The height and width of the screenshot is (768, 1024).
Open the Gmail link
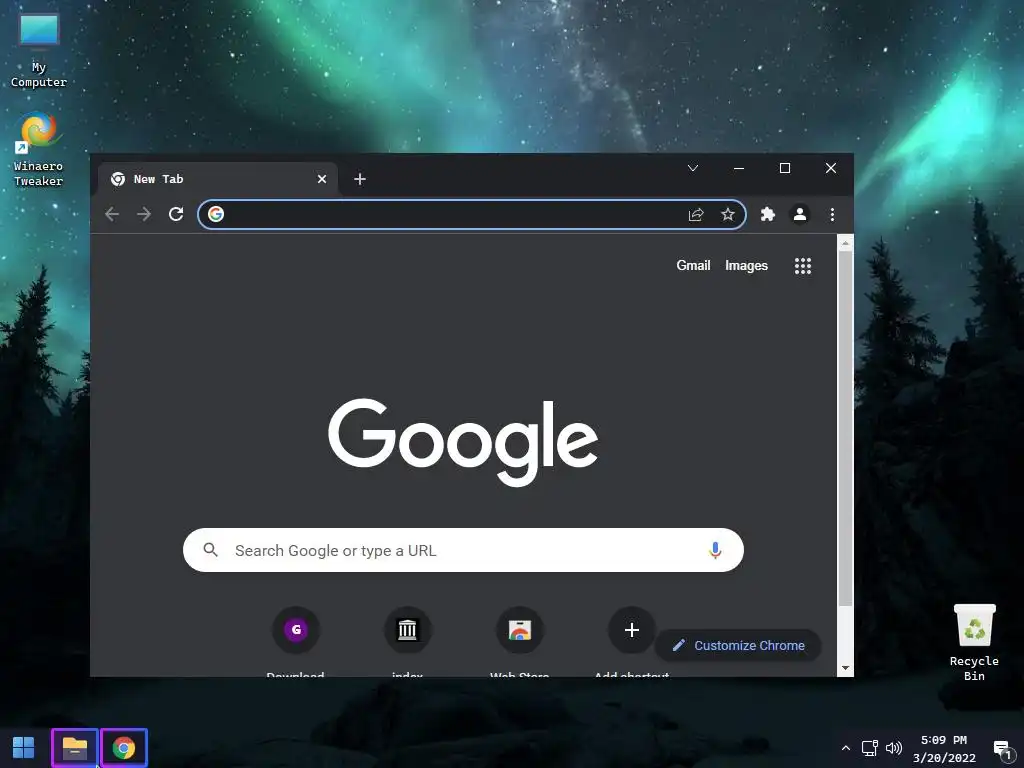coord(693,265)
